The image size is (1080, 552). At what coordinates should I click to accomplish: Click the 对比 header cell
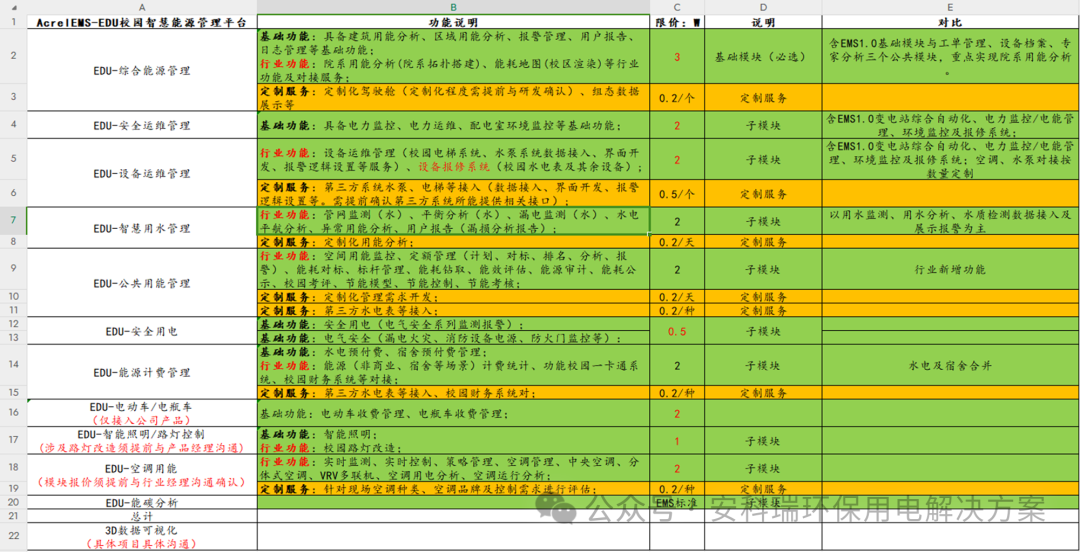(950, 22)
